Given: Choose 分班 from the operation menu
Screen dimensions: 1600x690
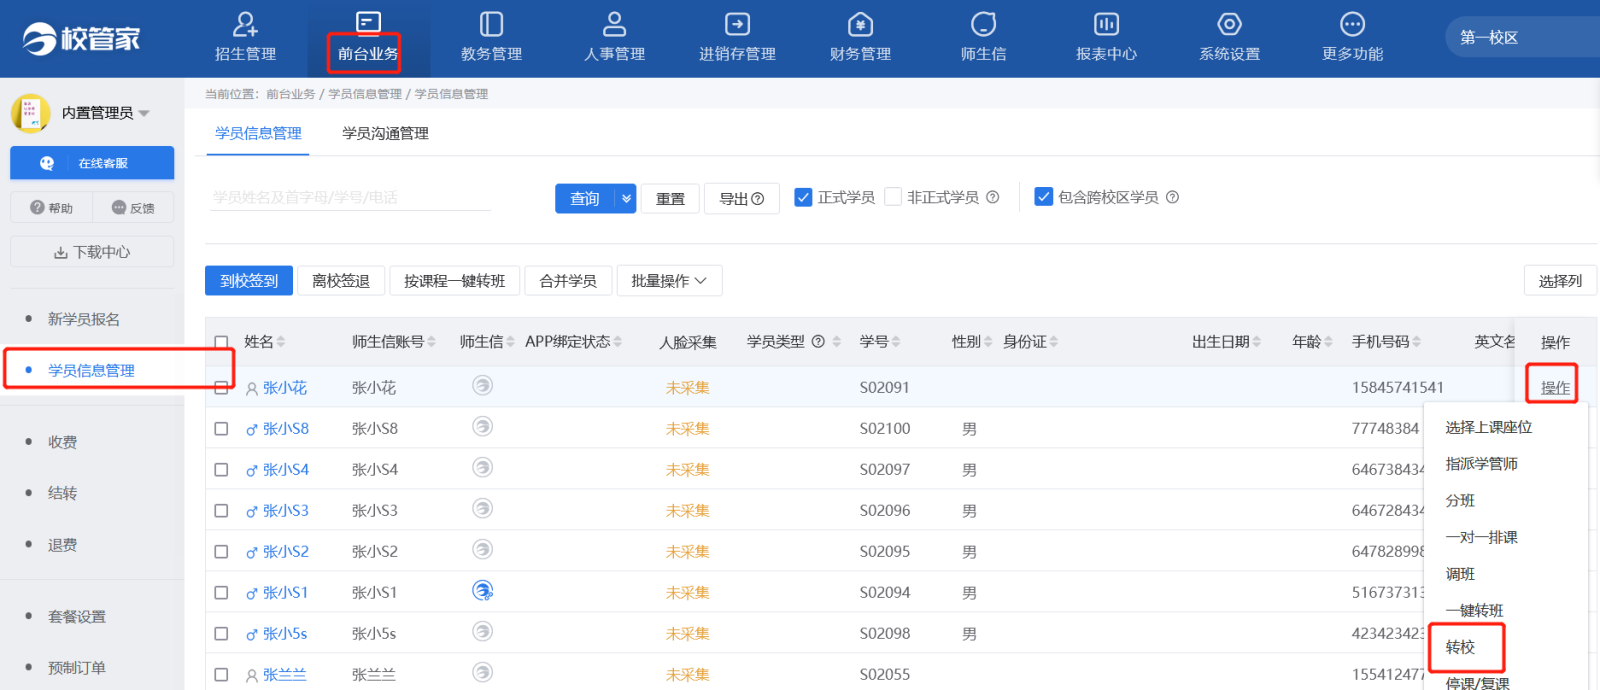Looking at the screenshot, I should tap(1460, 500).
